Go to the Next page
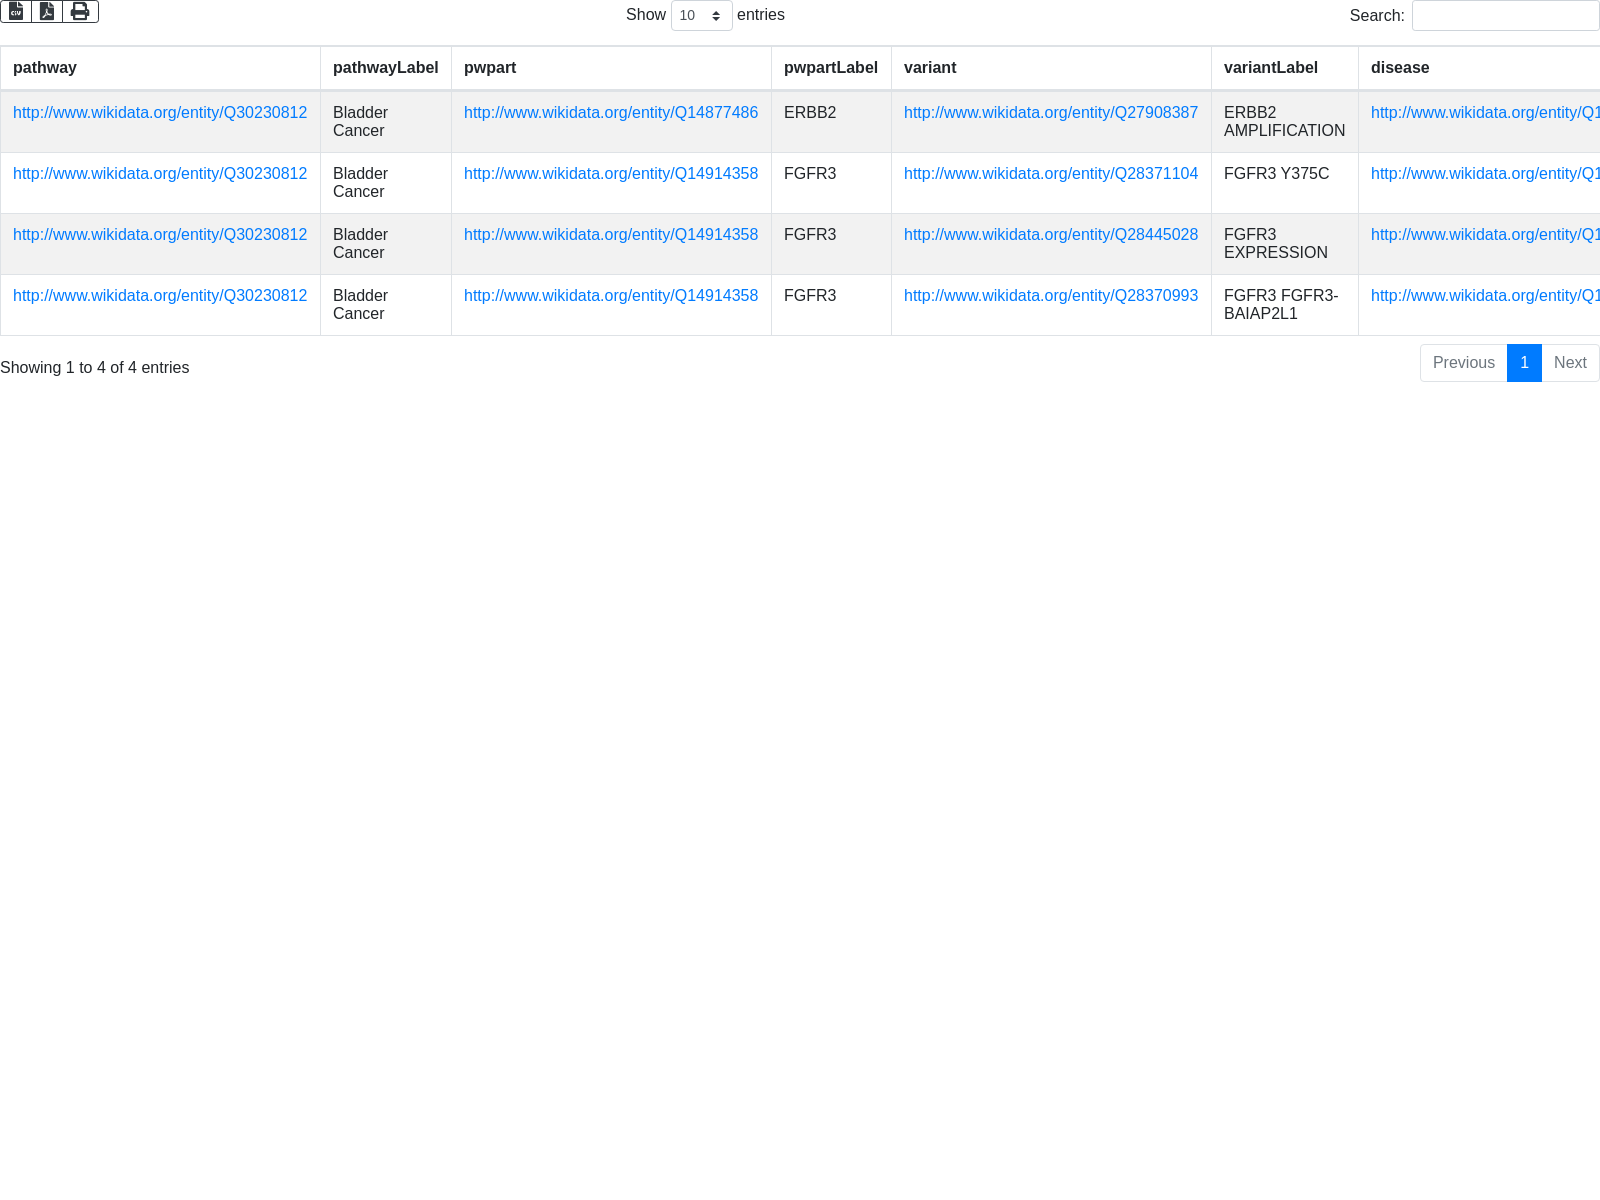The width and height of the screenshot is (1600, 1200). pyautogui.click(x=1570, y=363)
